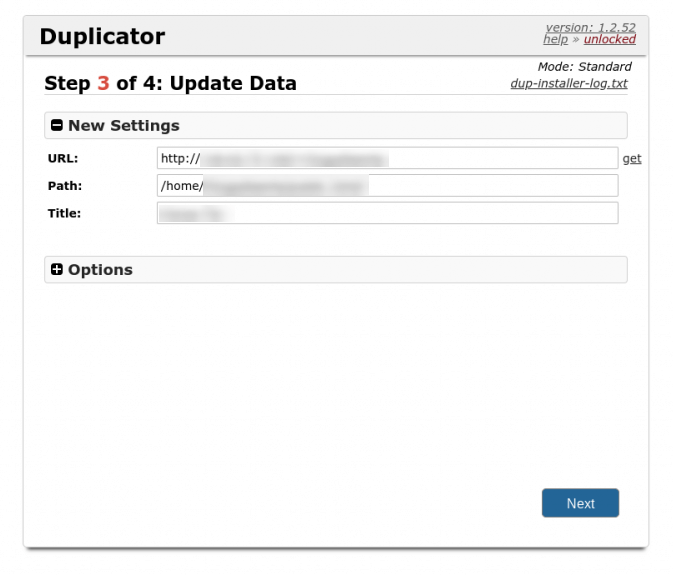Click the Title input field
Screen dimensions: 673x575
(x=388, y=213)
